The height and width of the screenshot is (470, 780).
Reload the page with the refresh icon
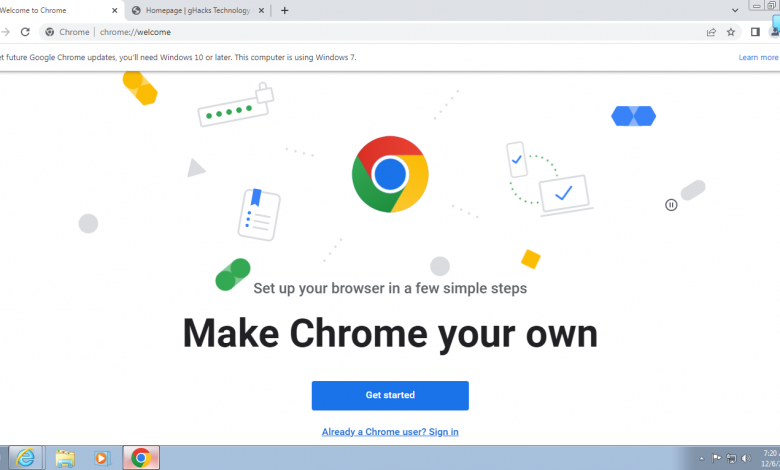[x=25, y=32]
